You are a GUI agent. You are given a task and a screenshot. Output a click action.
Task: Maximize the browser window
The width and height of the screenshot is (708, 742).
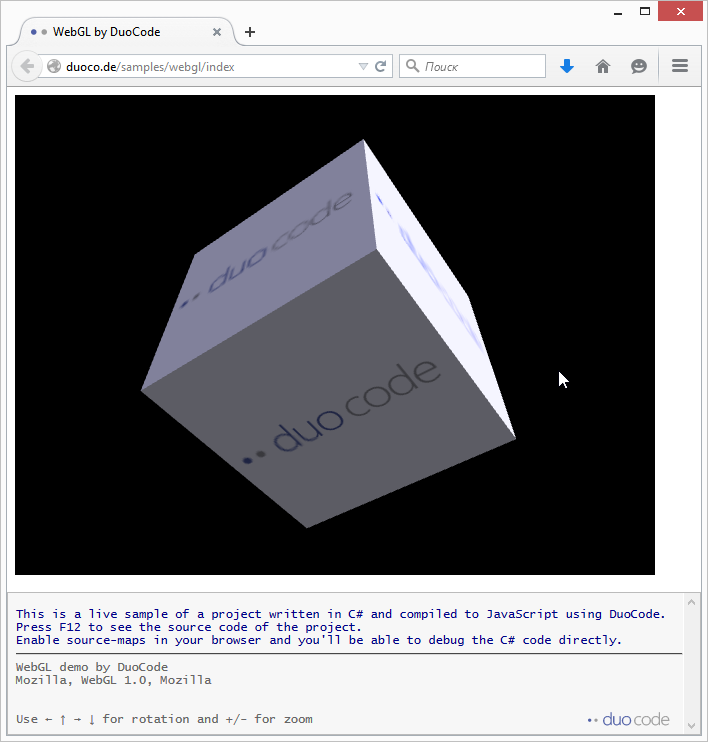645,12
